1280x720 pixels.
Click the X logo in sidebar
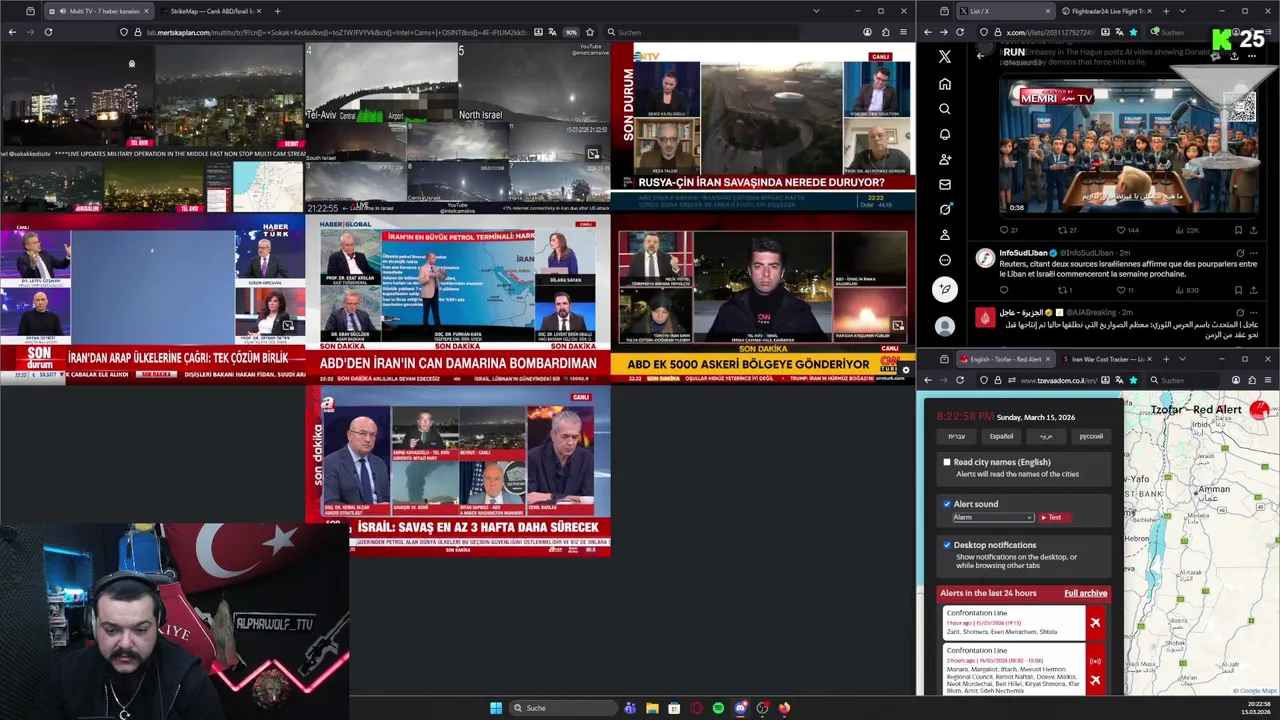point(945,57)
